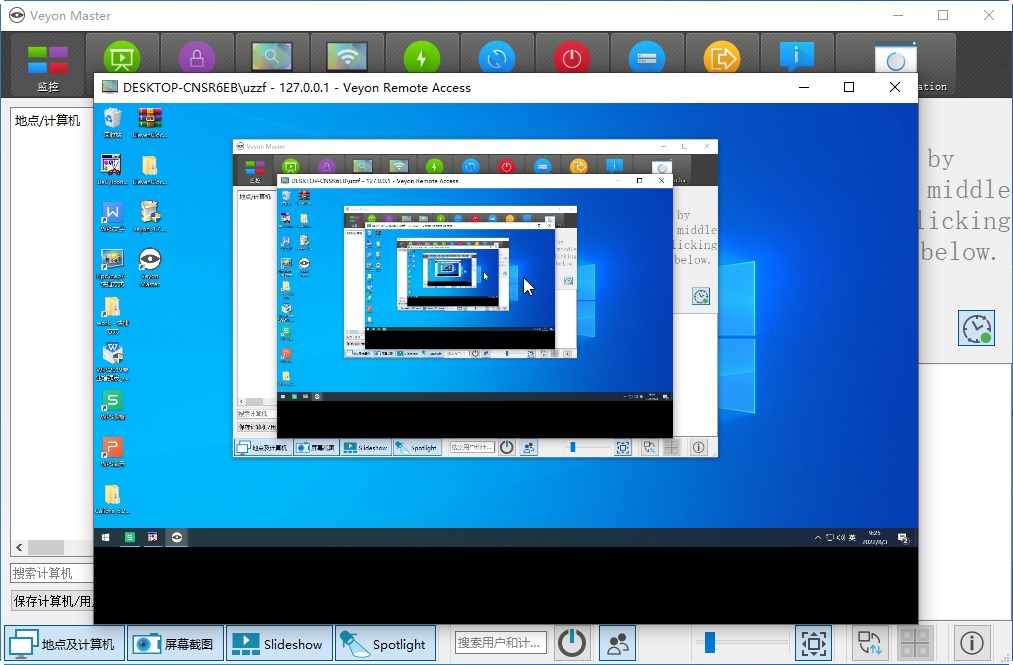1013x665 pixels.
Task: Toggle the 屏幕截图 screenshots panel button
Action: click(x=175, y=644)
